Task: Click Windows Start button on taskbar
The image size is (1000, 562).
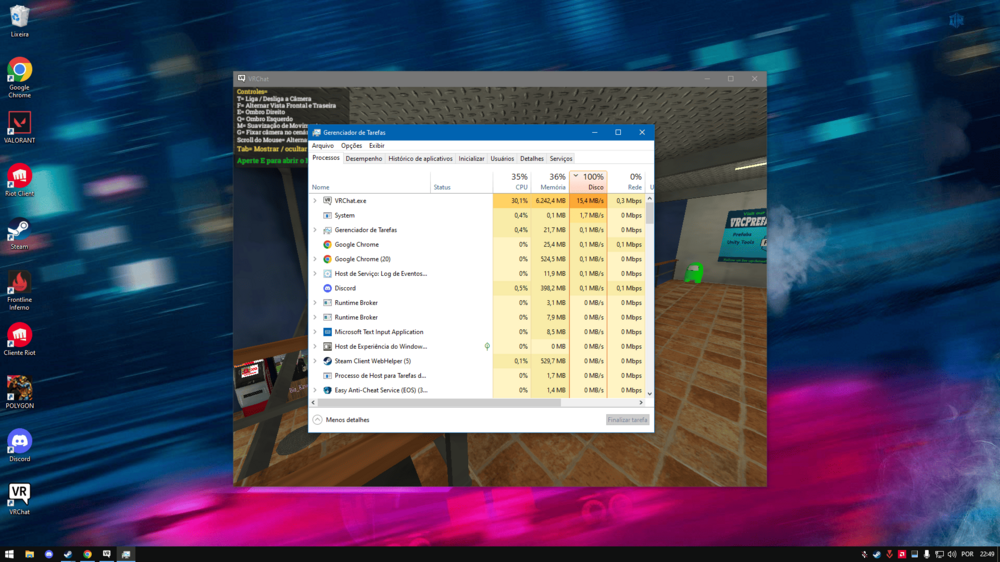Action: (x=9, y=554)
